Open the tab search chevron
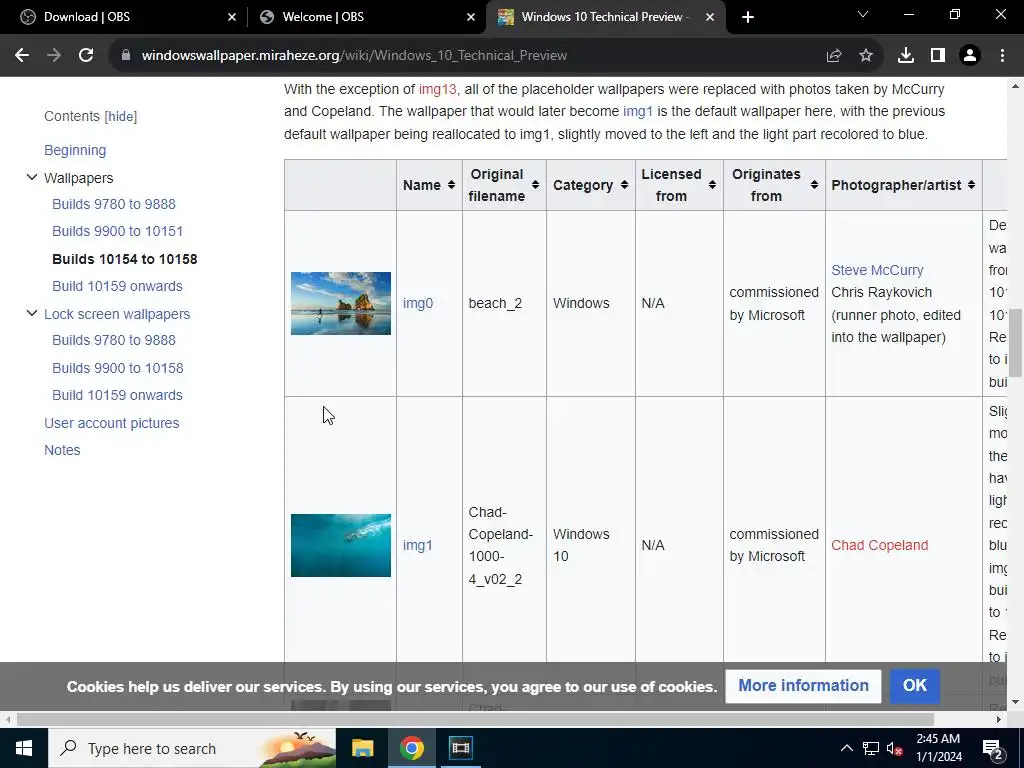This screenshot has width=1024, height=768. click(863, 14)
